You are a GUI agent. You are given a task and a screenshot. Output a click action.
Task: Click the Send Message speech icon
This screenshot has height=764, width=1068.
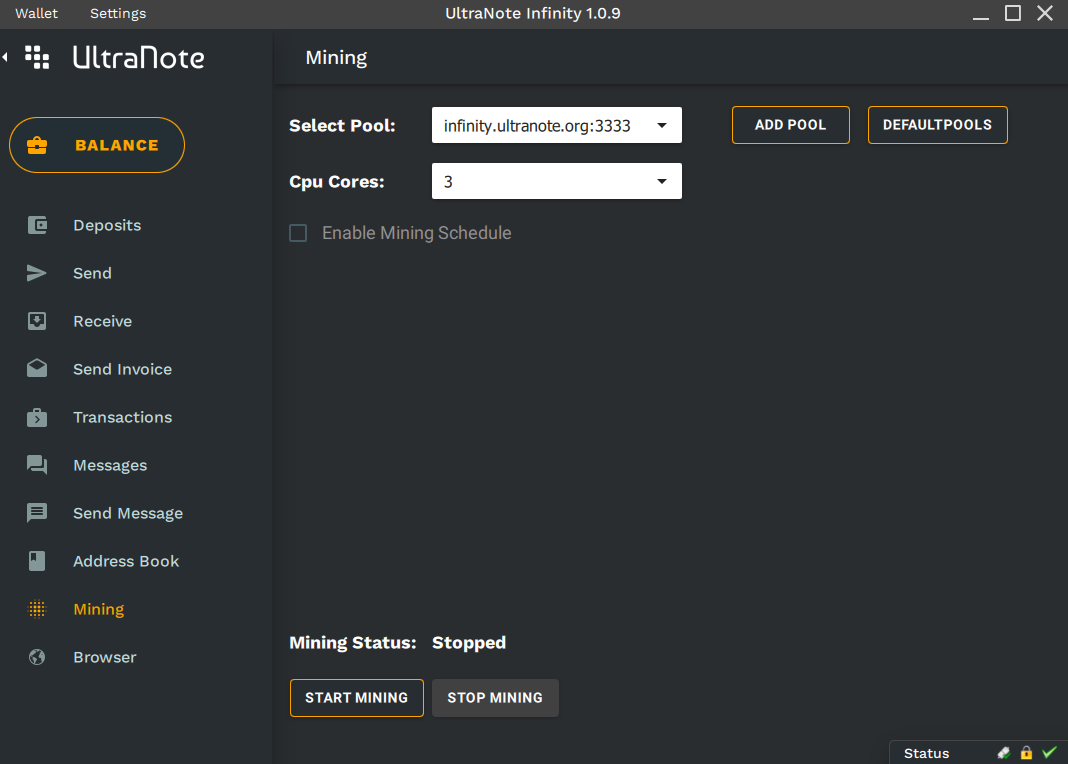point(37,513)
